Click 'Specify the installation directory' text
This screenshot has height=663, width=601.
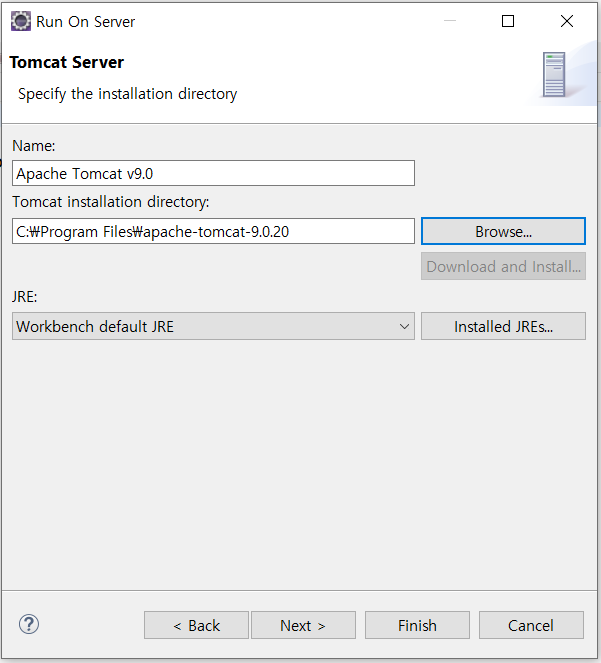pyautogui.click(x=127, y=94)
